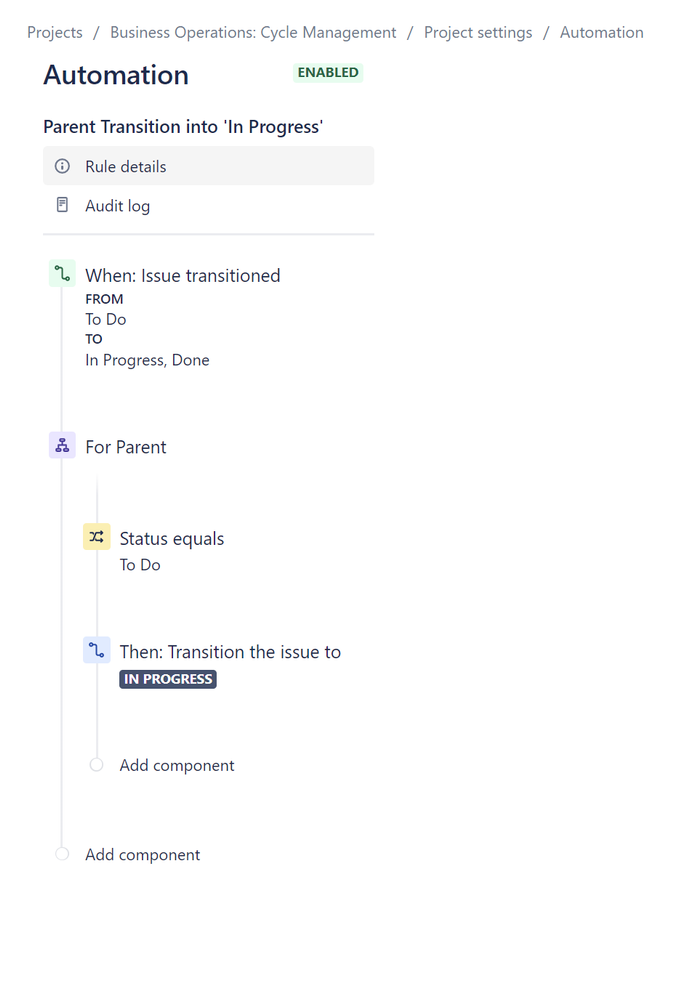Click the outer Add component circle

click(62, 854)
